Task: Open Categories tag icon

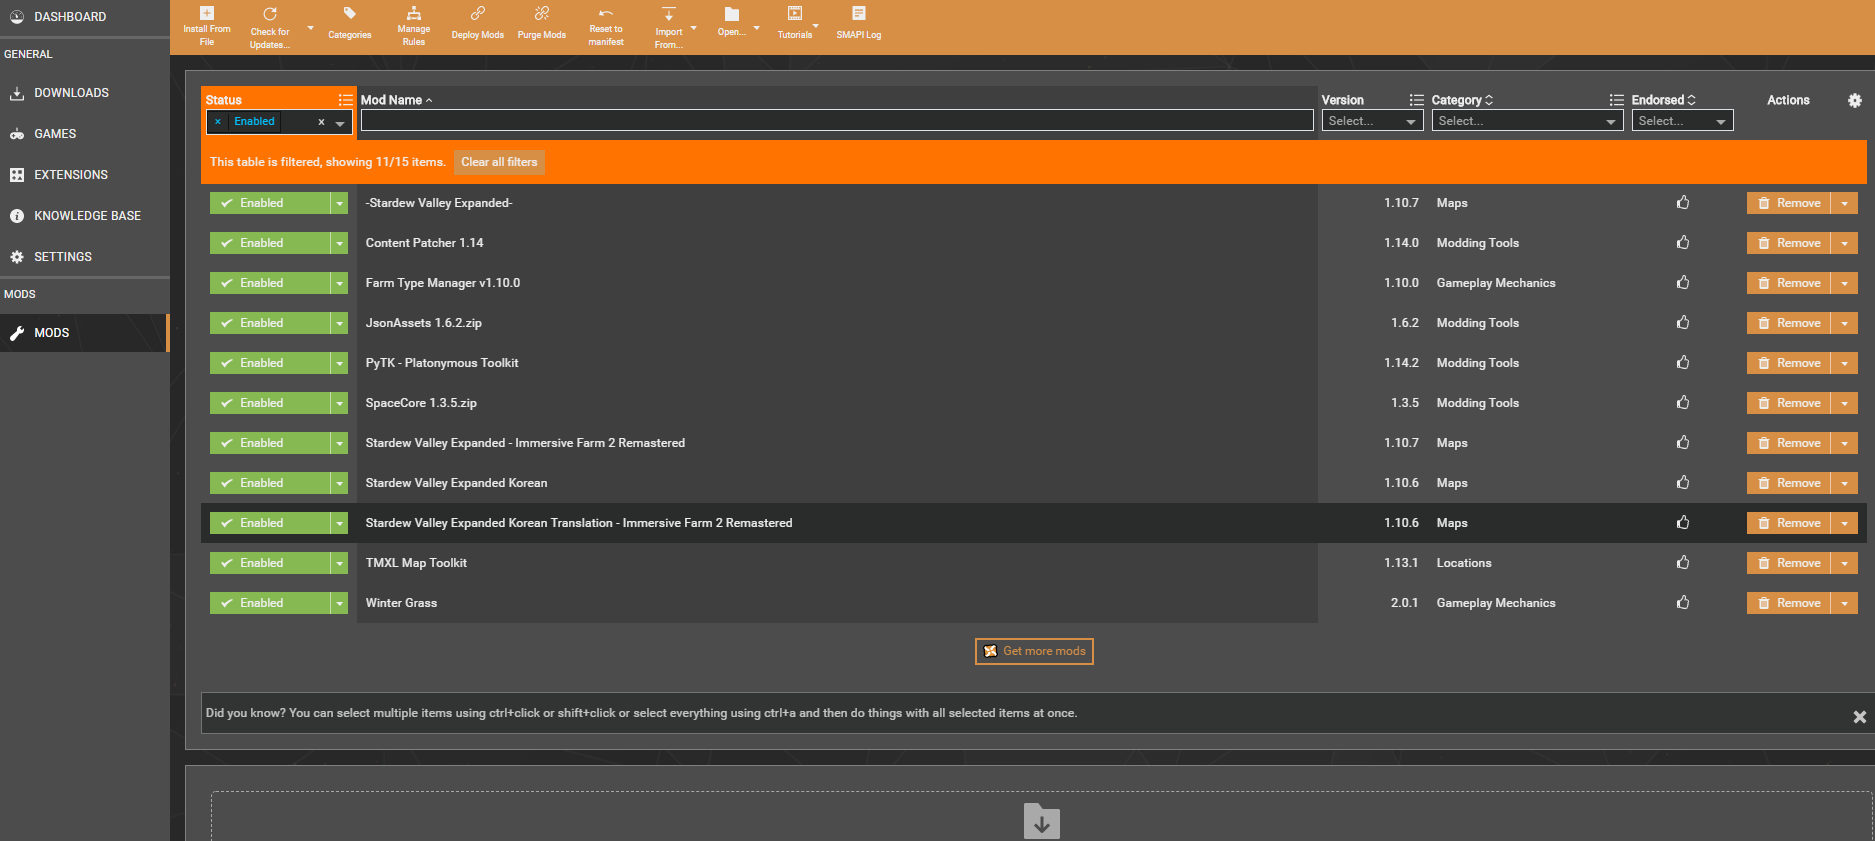Action: point(349,14)
